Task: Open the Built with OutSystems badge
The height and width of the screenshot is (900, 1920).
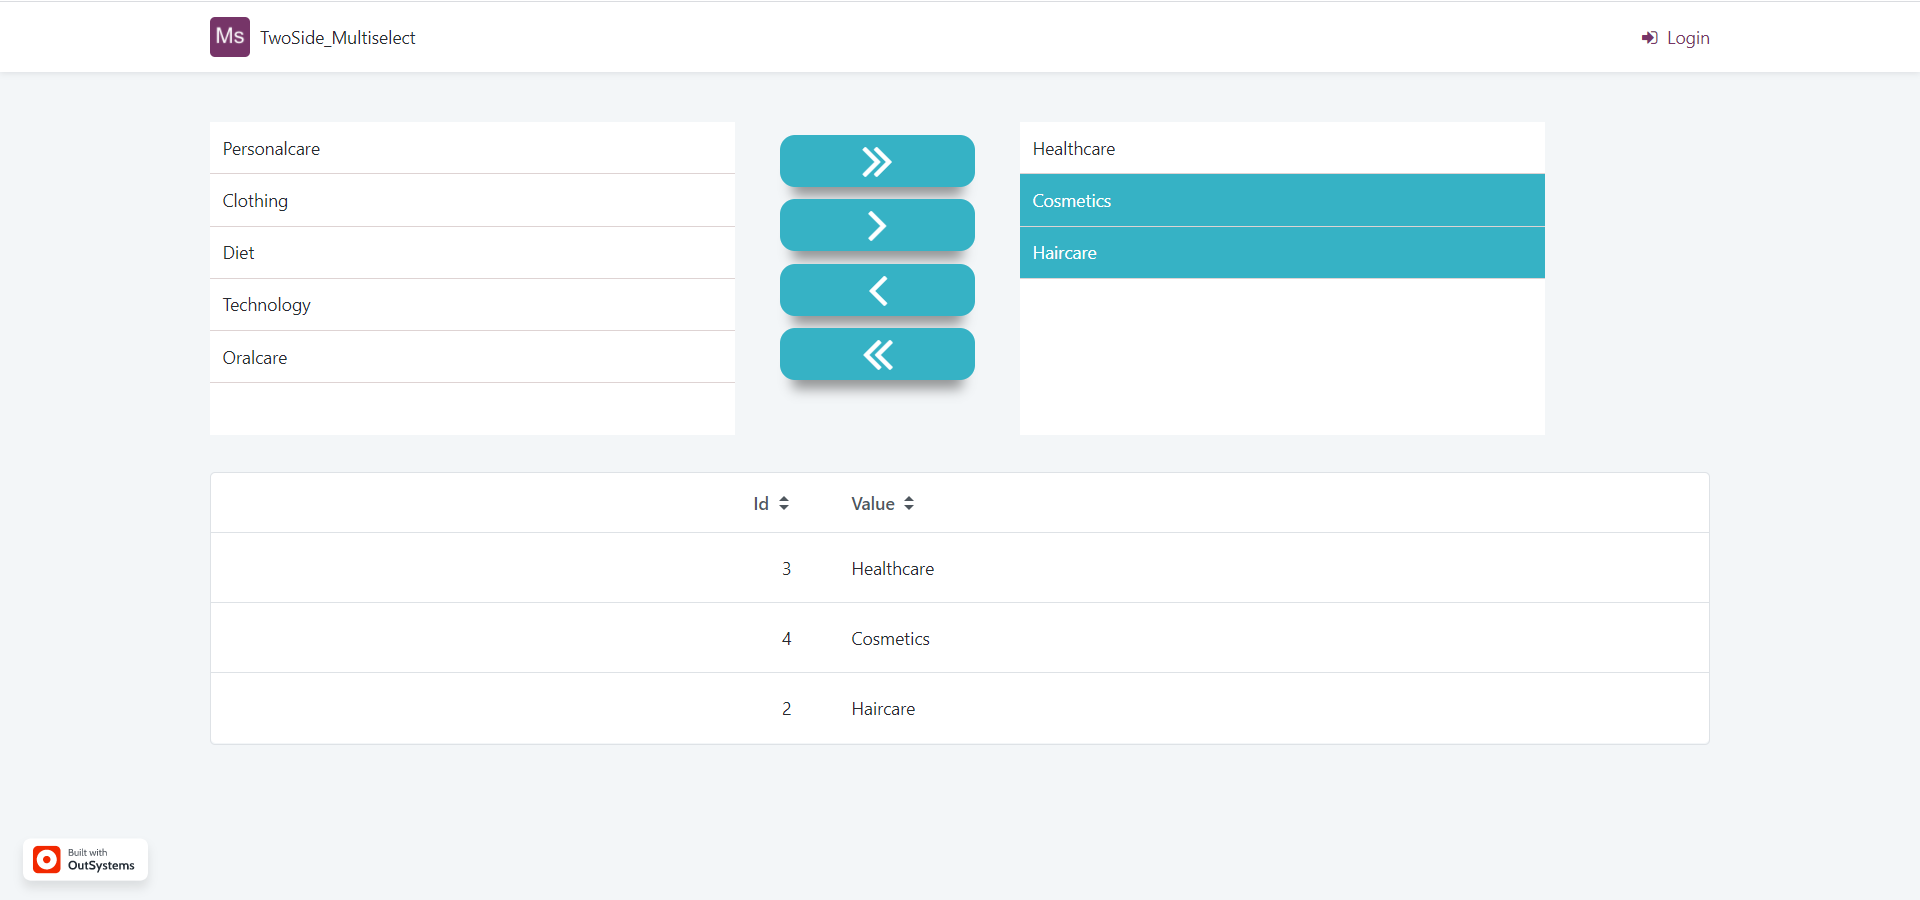Action: click(x=85, y=860)
